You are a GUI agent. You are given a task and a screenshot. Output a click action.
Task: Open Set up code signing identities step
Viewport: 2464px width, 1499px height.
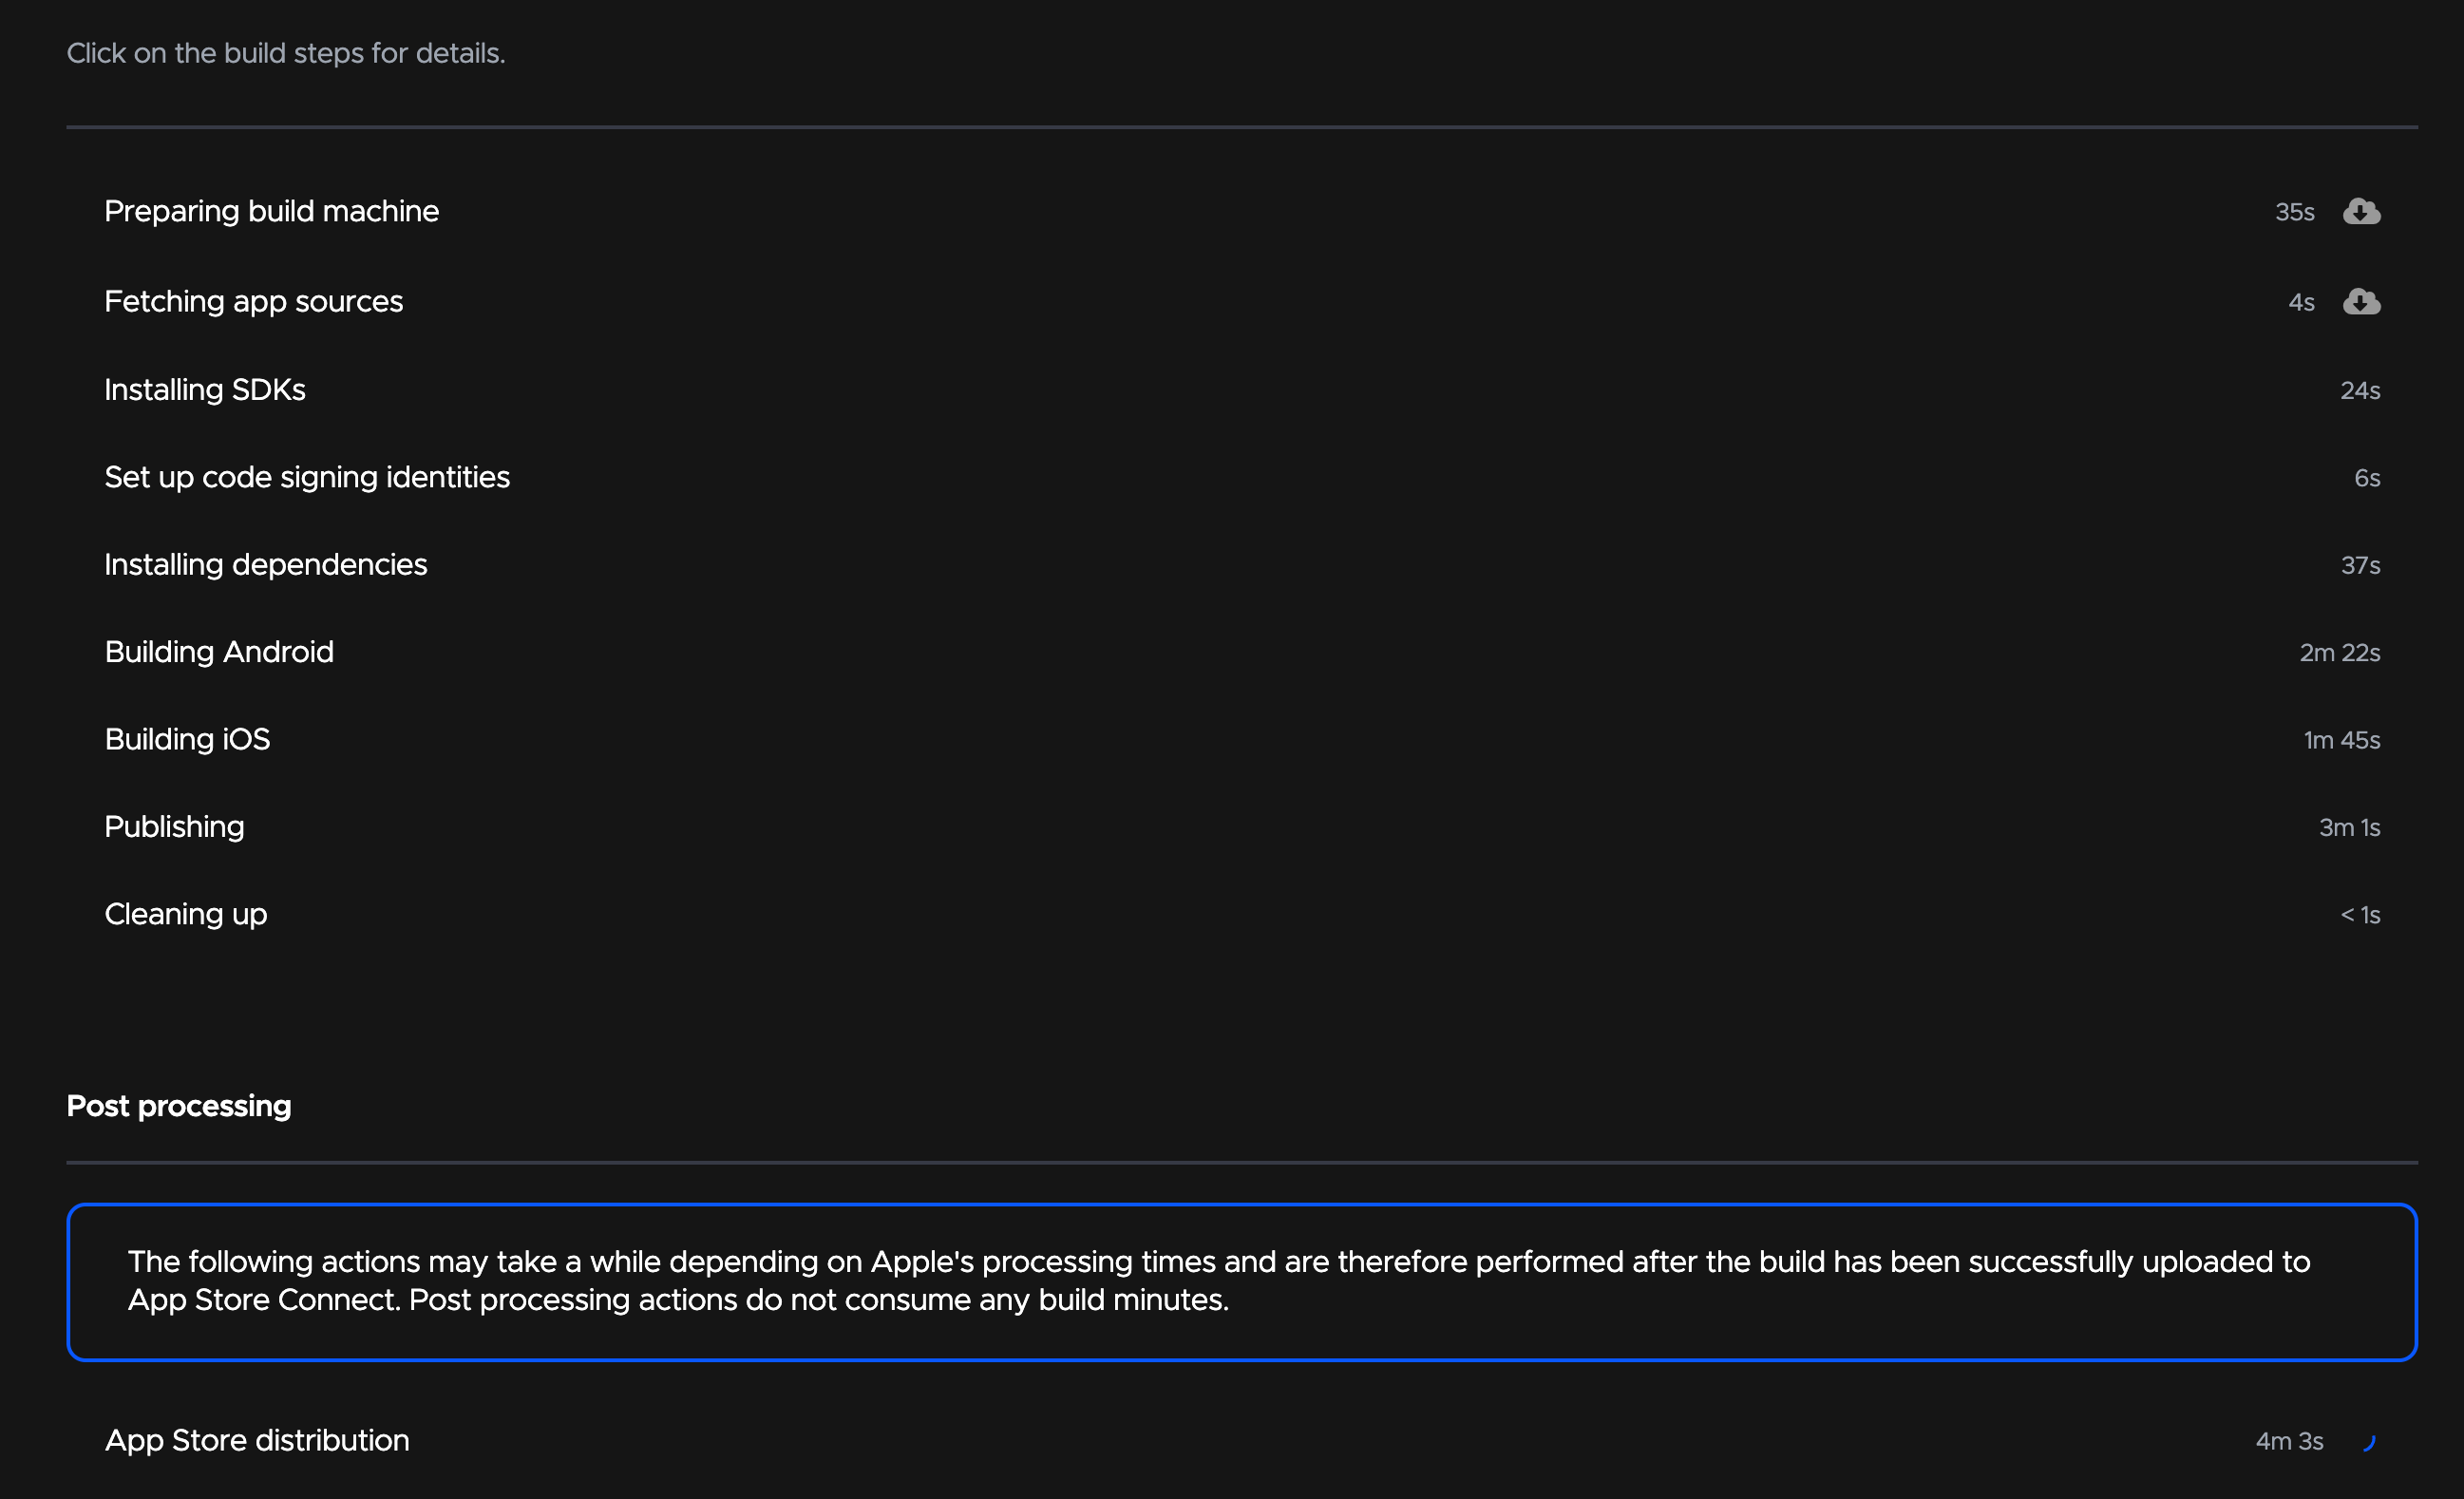(307, 477)
